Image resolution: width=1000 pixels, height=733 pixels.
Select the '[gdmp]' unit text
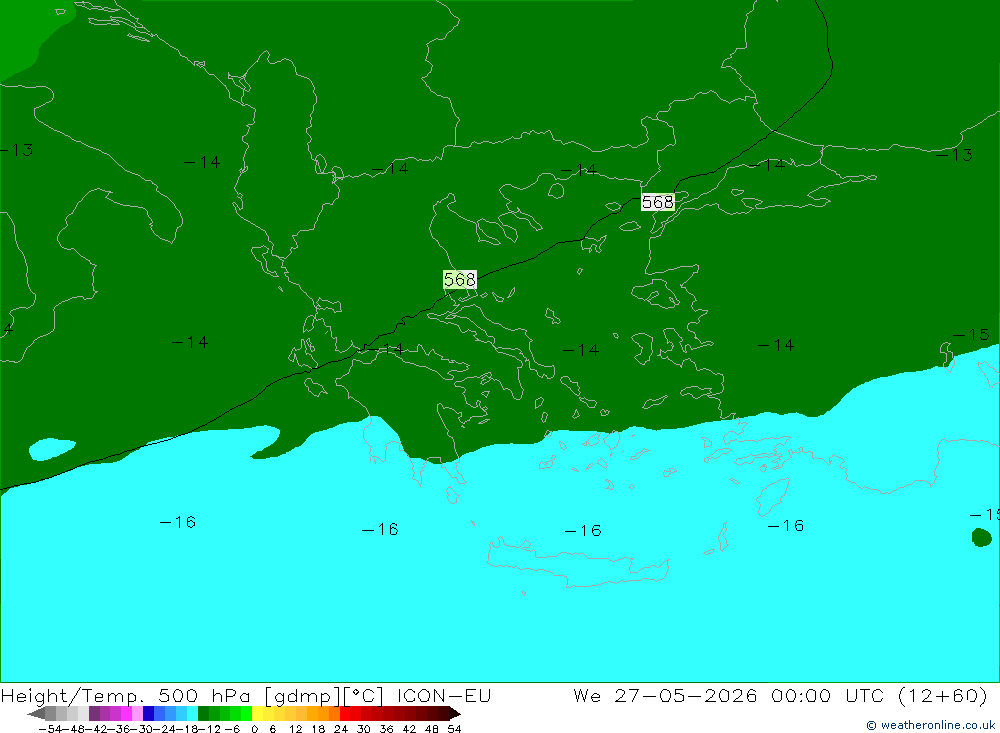[303, 696]
